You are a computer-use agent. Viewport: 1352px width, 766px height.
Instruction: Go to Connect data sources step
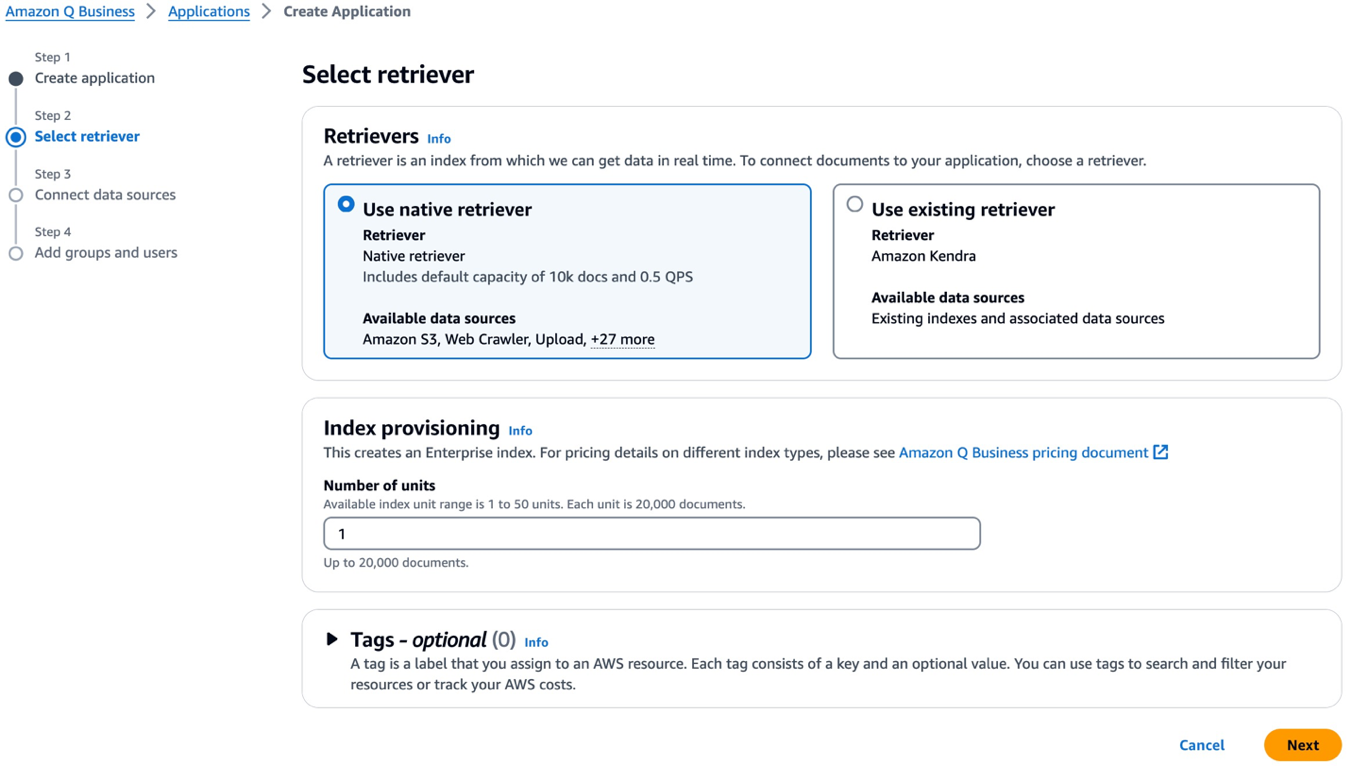pyautogui.click(x=106, y=194)
